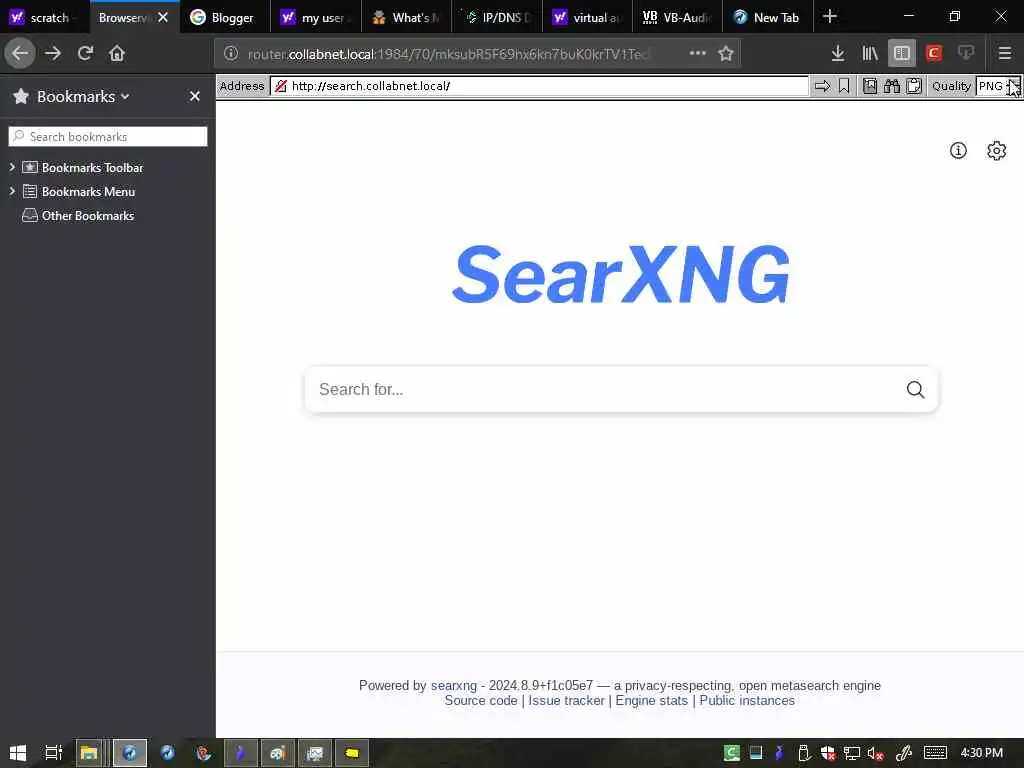Open the Issue tracker link
Image resolution: width=1024 pixels, height=768 pixels.
click(566, 701)
